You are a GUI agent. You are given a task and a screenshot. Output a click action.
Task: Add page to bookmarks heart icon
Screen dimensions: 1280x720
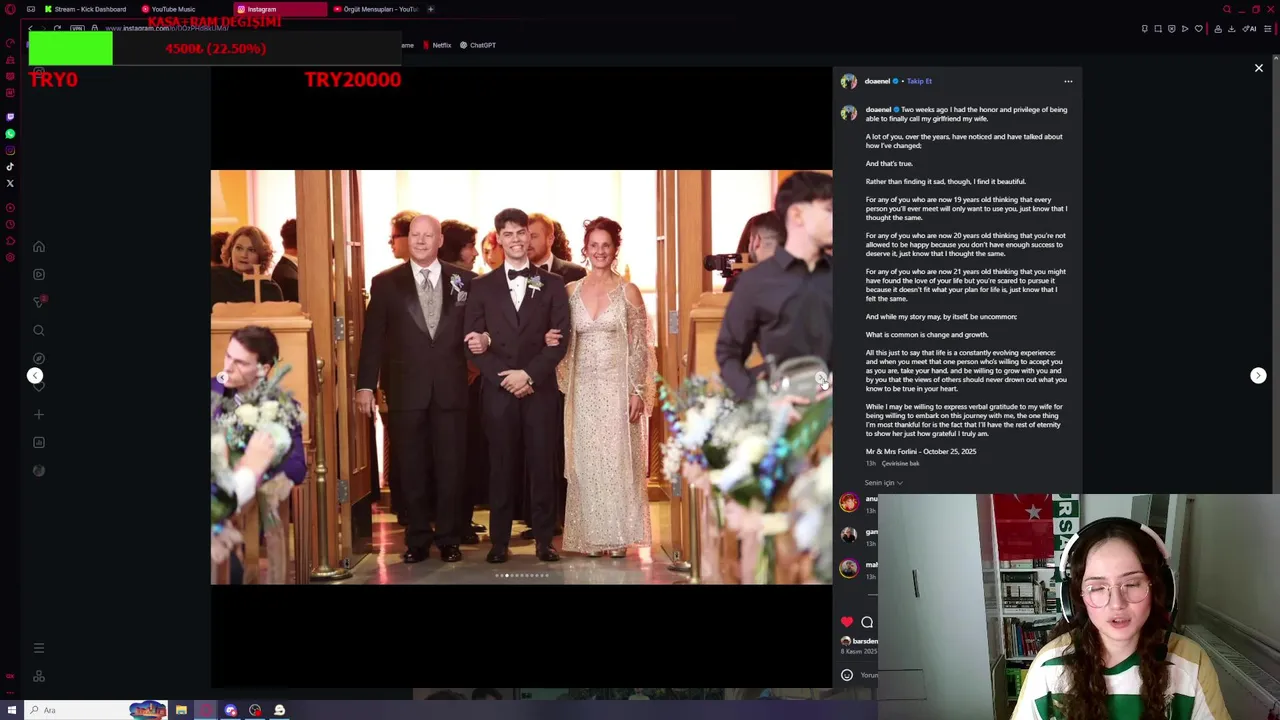pos(1199,29)
